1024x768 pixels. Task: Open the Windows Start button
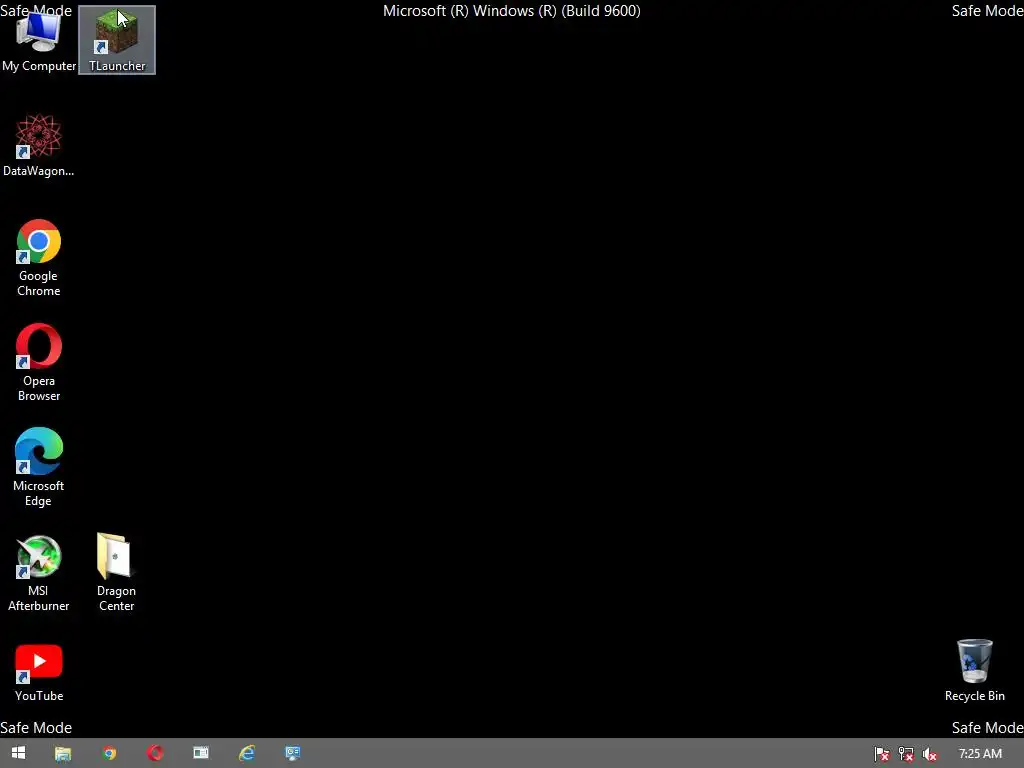tap(18, 753)
